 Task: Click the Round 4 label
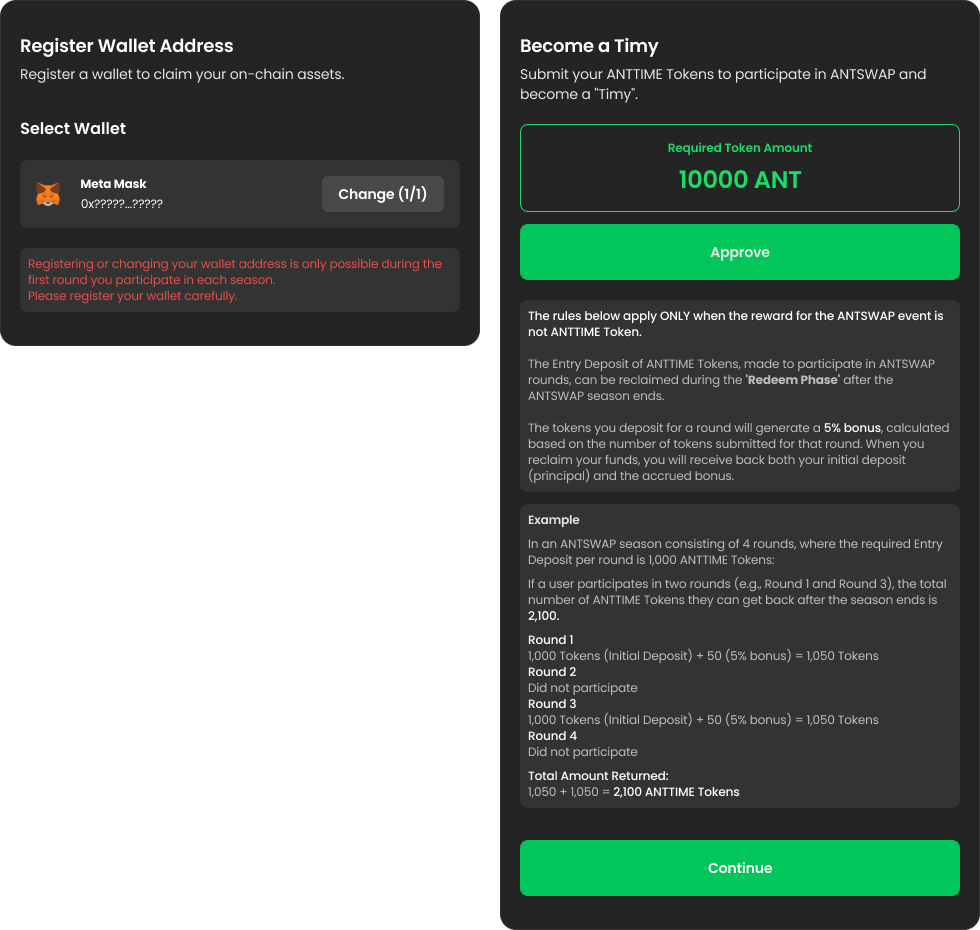pyautogui.click(x=552, y=736)
